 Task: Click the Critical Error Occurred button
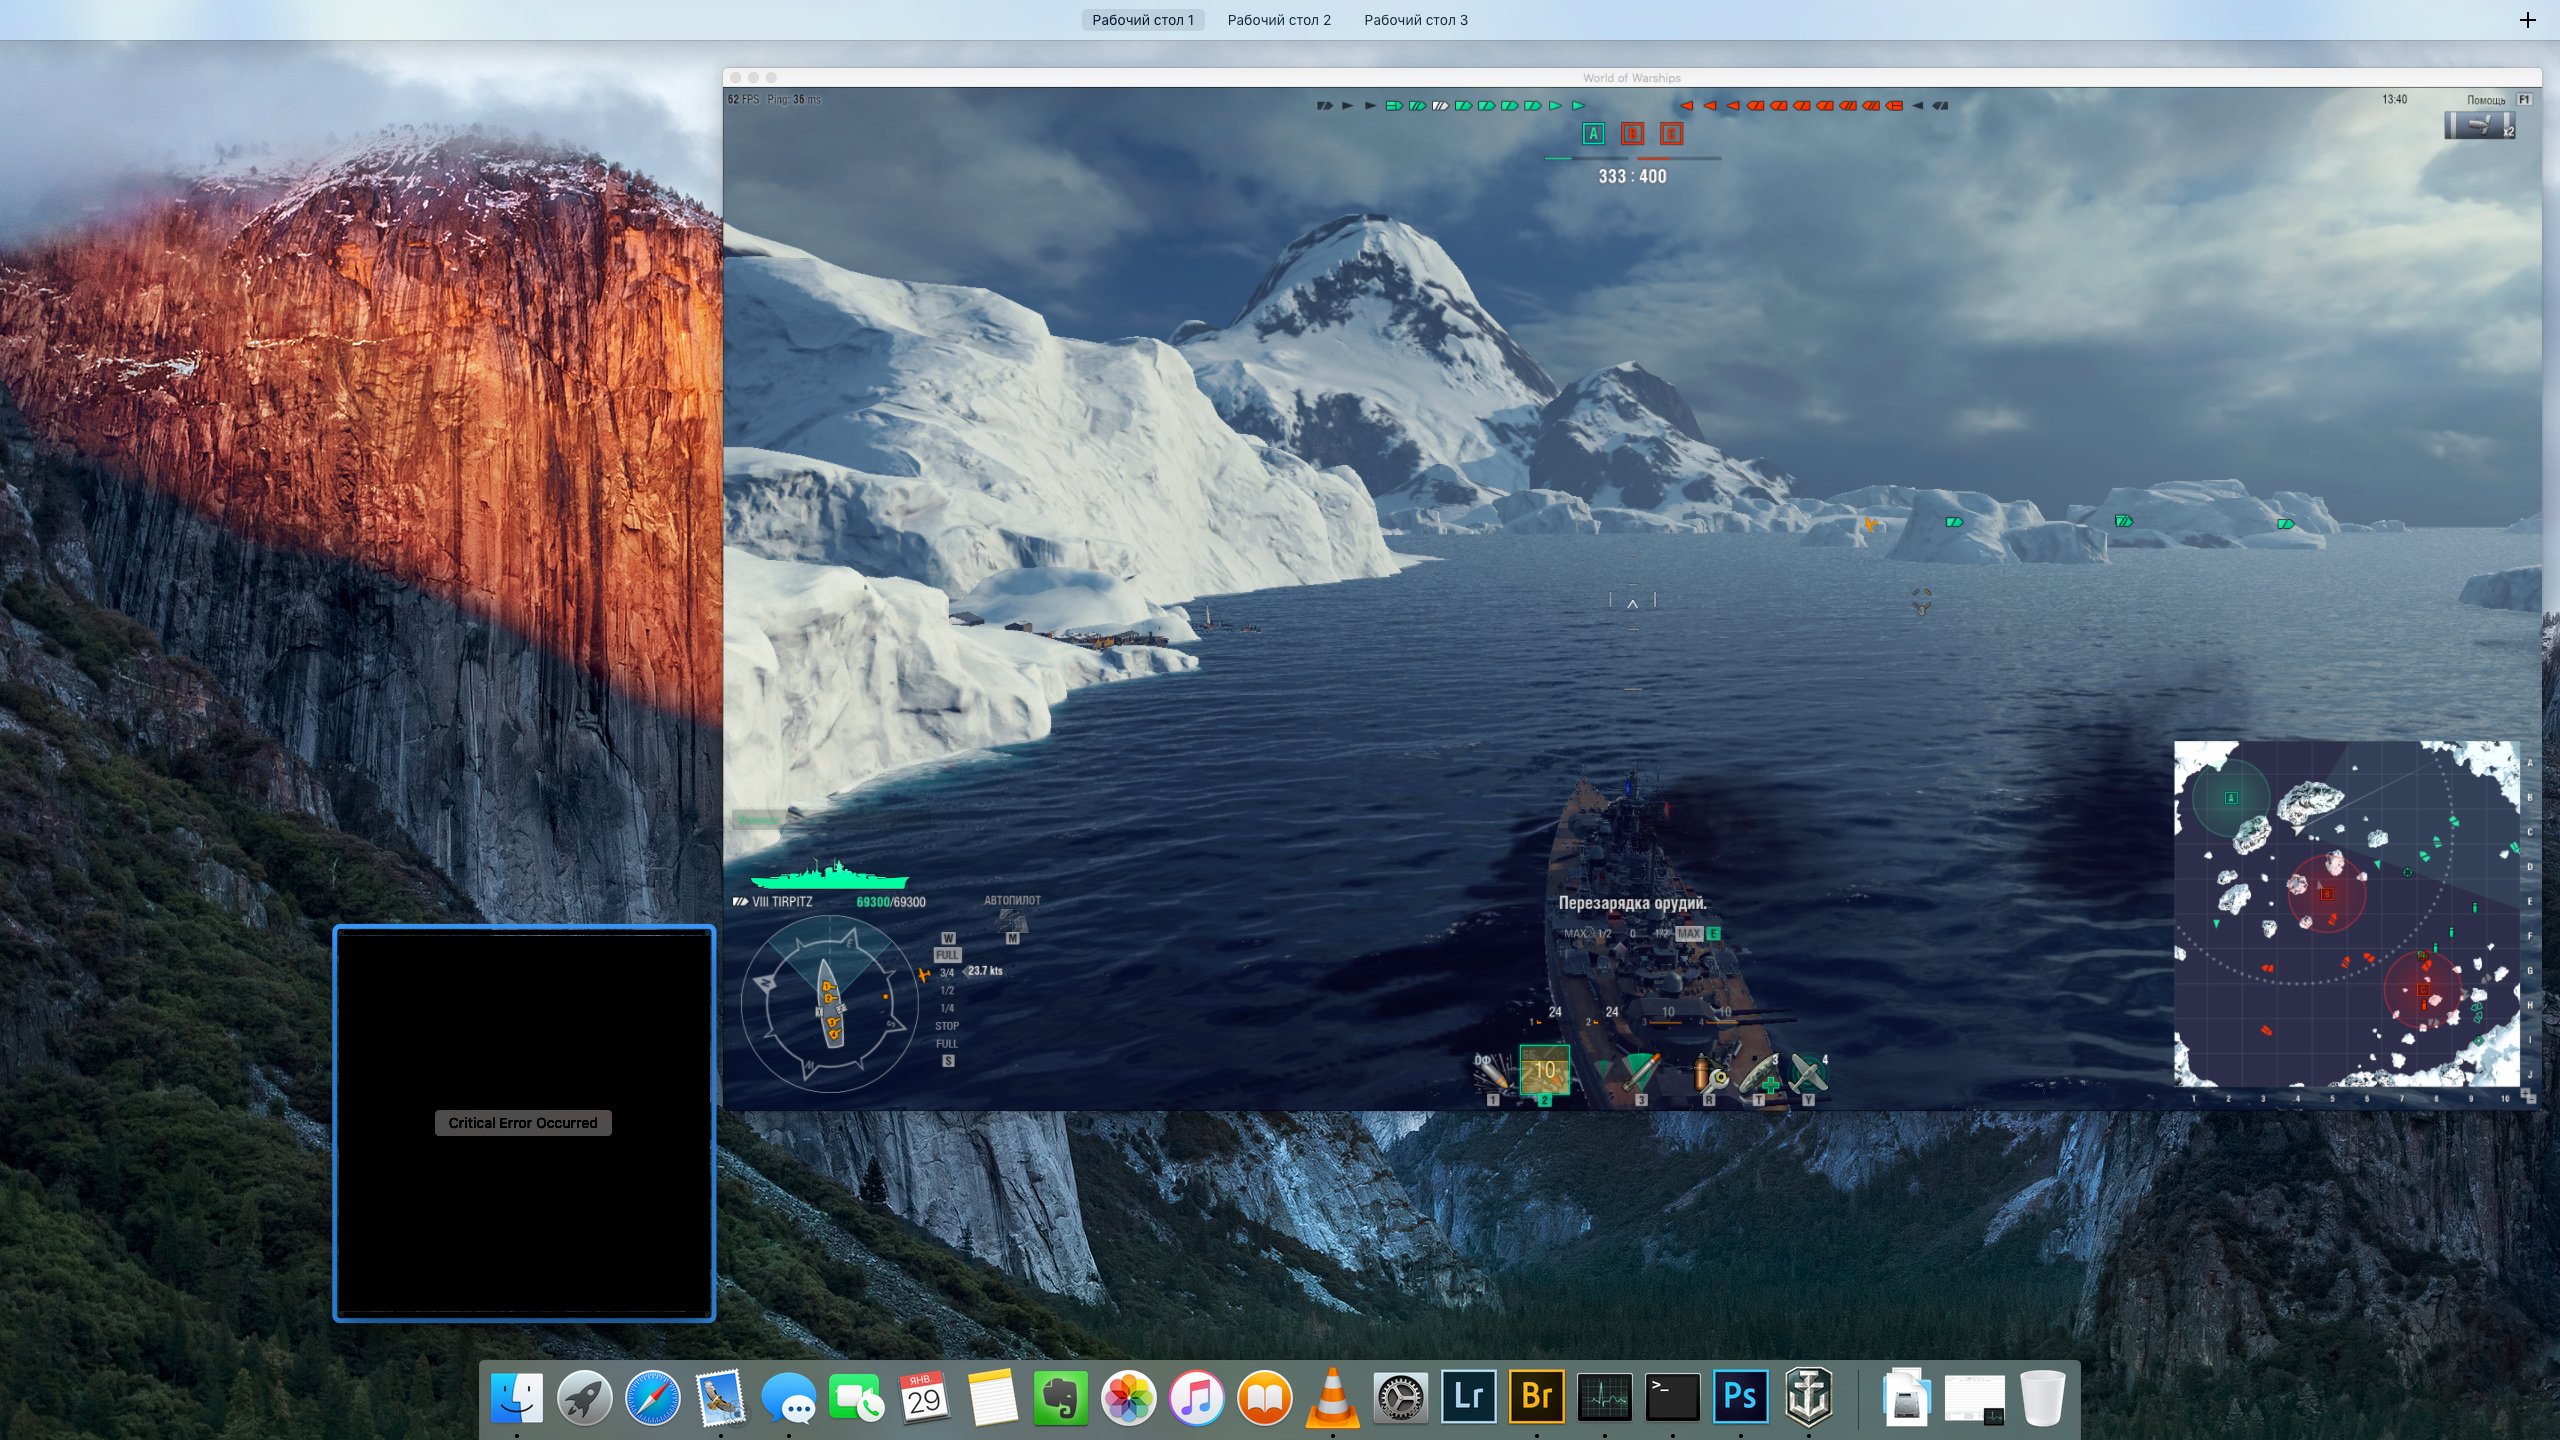pyautogui.click(x=523, y=1123)
